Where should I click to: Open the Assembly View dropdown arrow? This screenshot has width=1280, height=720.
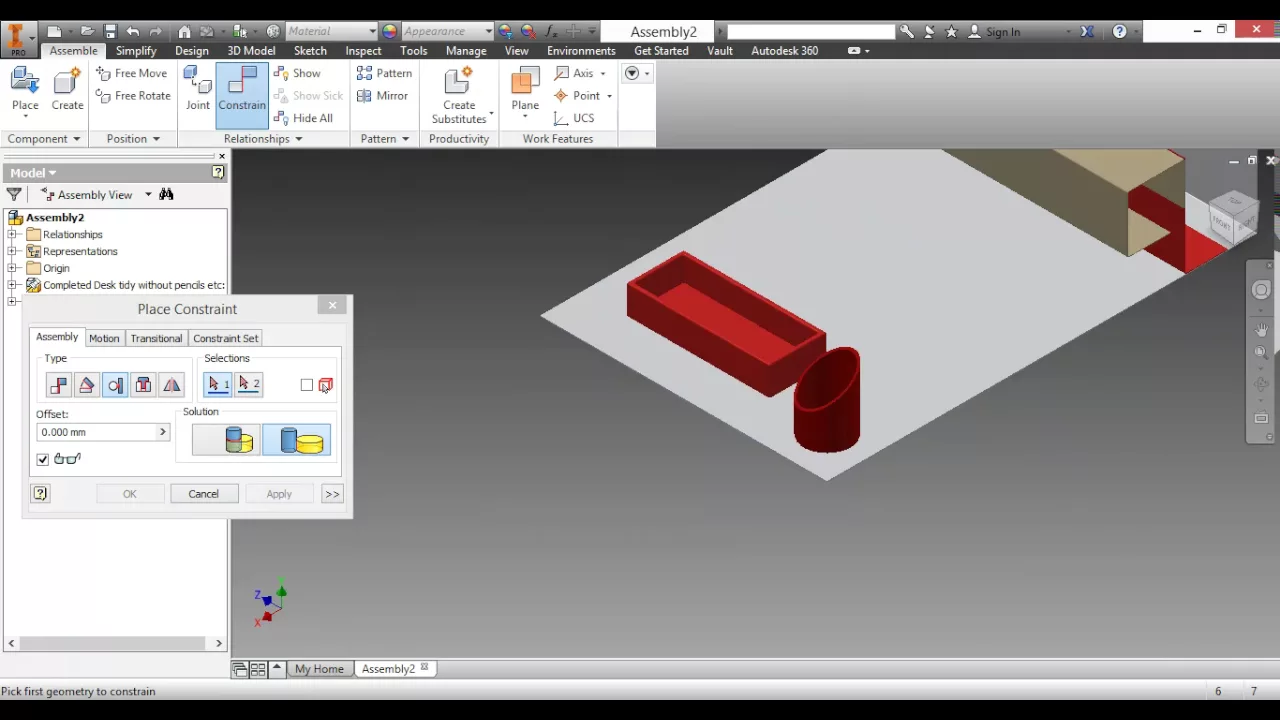pos(148,195)
